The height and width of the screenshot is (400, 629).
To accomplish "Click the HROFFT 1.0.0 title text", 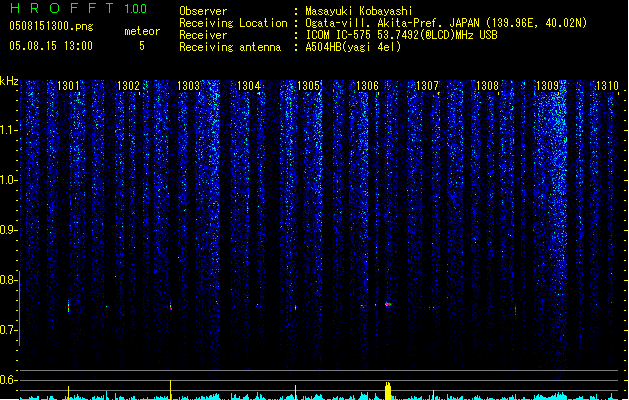I will [79, 8].
